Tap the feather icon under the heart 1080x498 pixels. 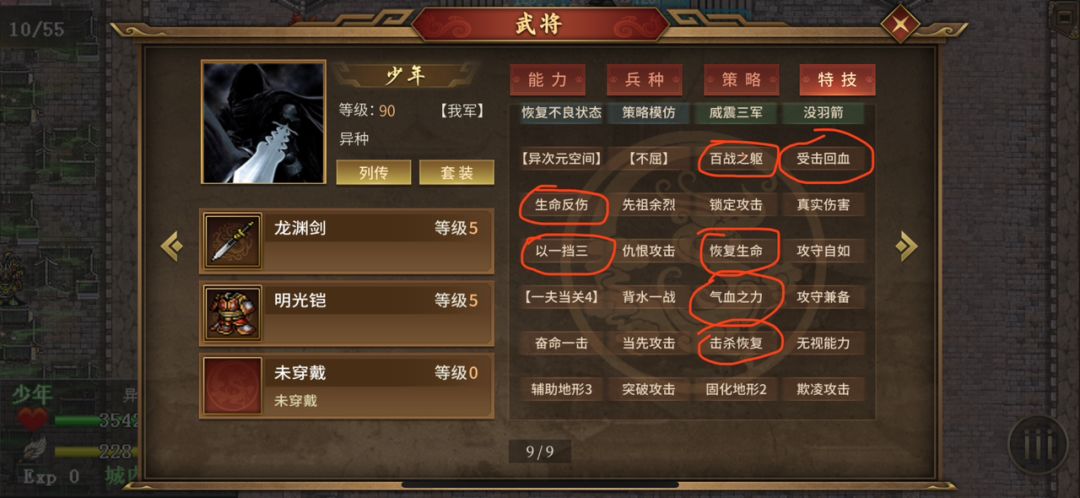pyautogui.click(x=33, y=450)
